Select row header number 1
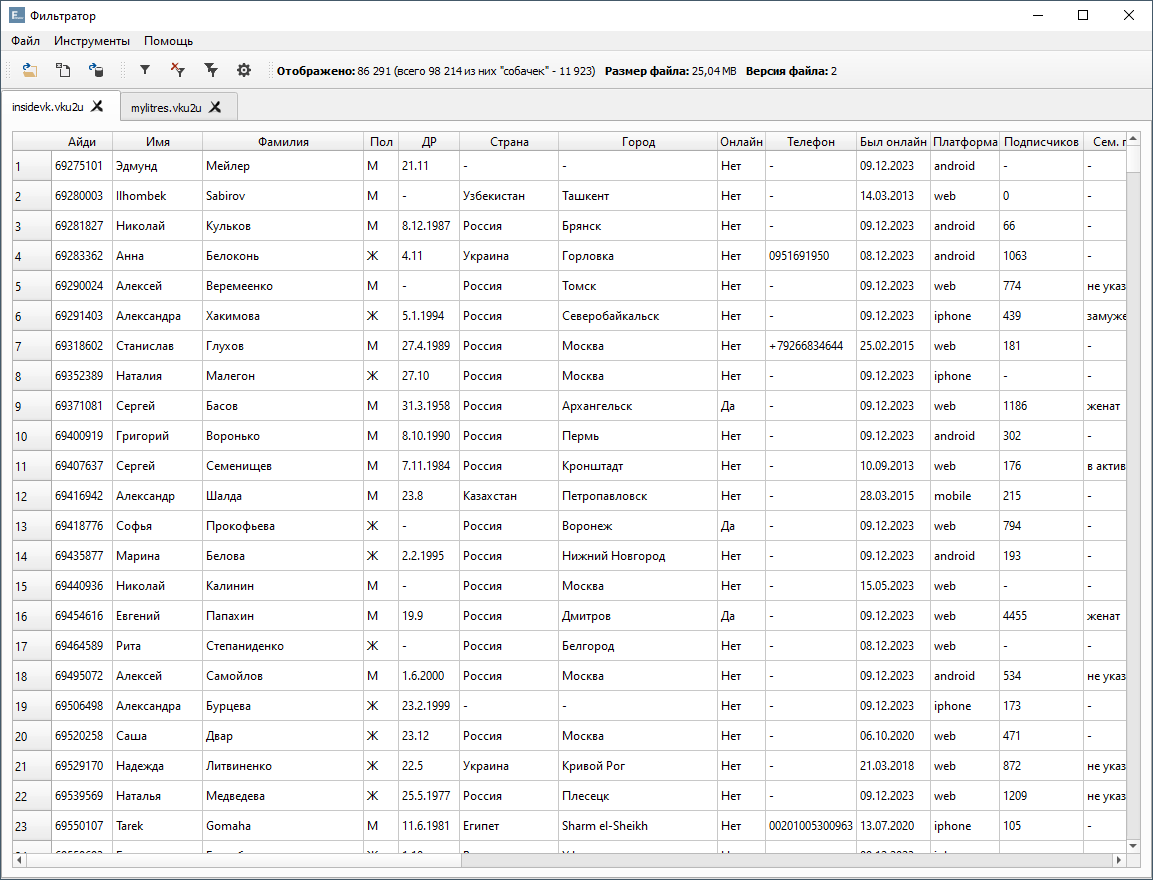1153x880 pixels. coord(32,166)
